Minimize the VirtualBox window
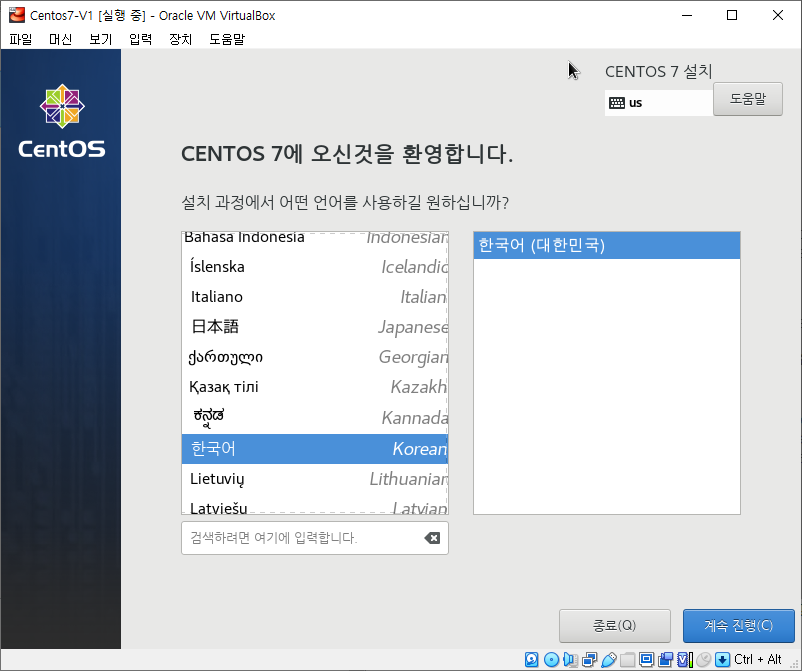 [x=687, y=15]
